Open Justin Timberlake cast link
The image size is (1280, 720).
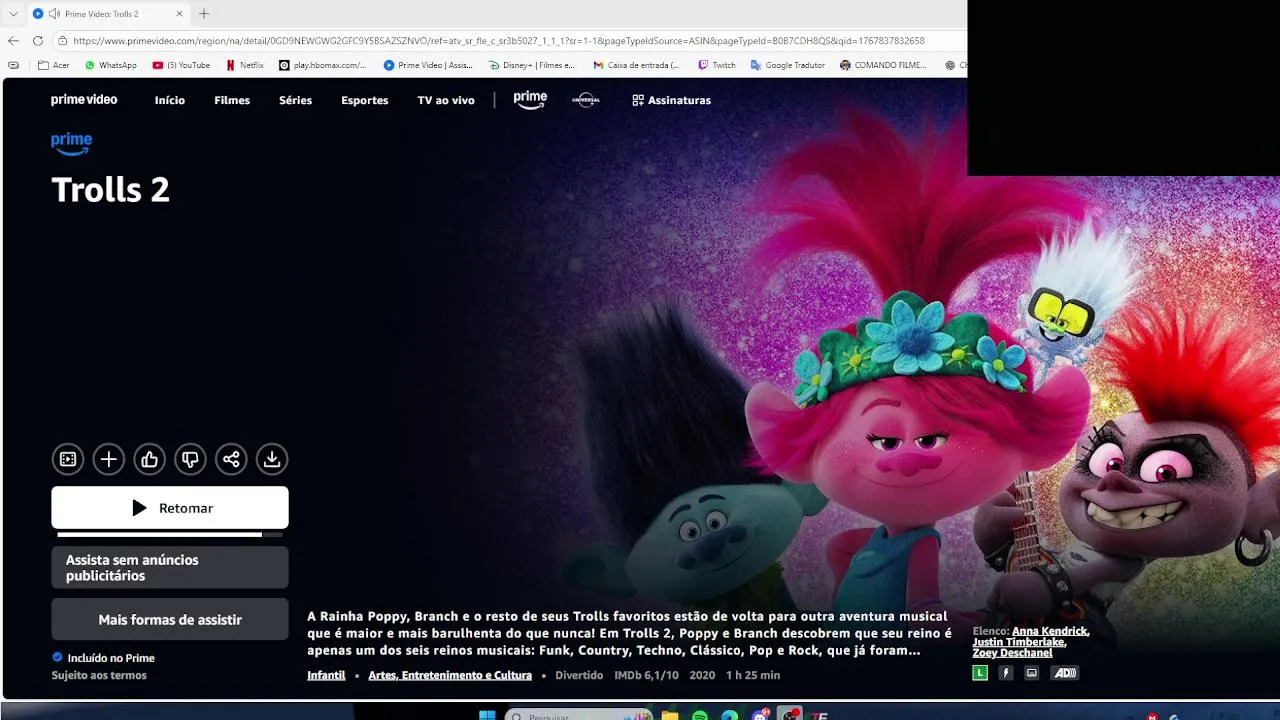pos(1019,642)
